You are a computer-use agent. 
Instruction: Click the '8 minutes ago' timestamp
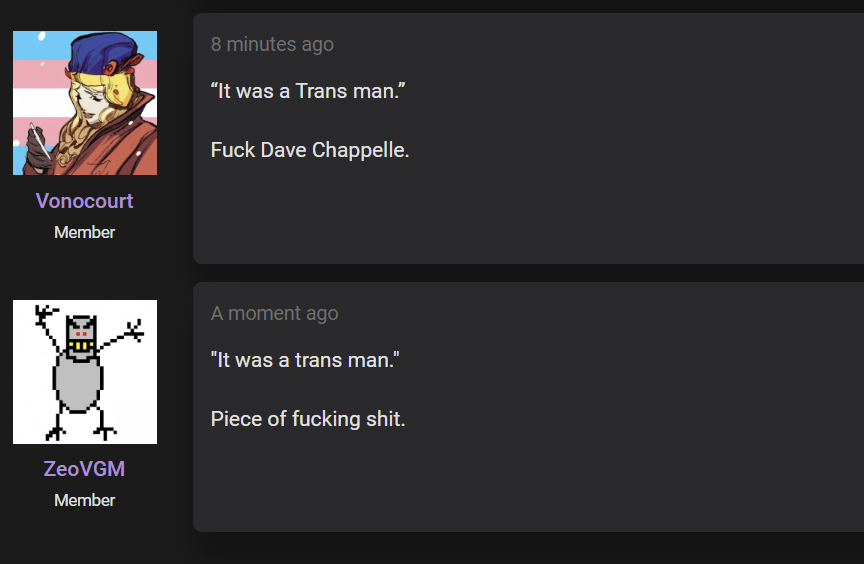coord(272,44)
